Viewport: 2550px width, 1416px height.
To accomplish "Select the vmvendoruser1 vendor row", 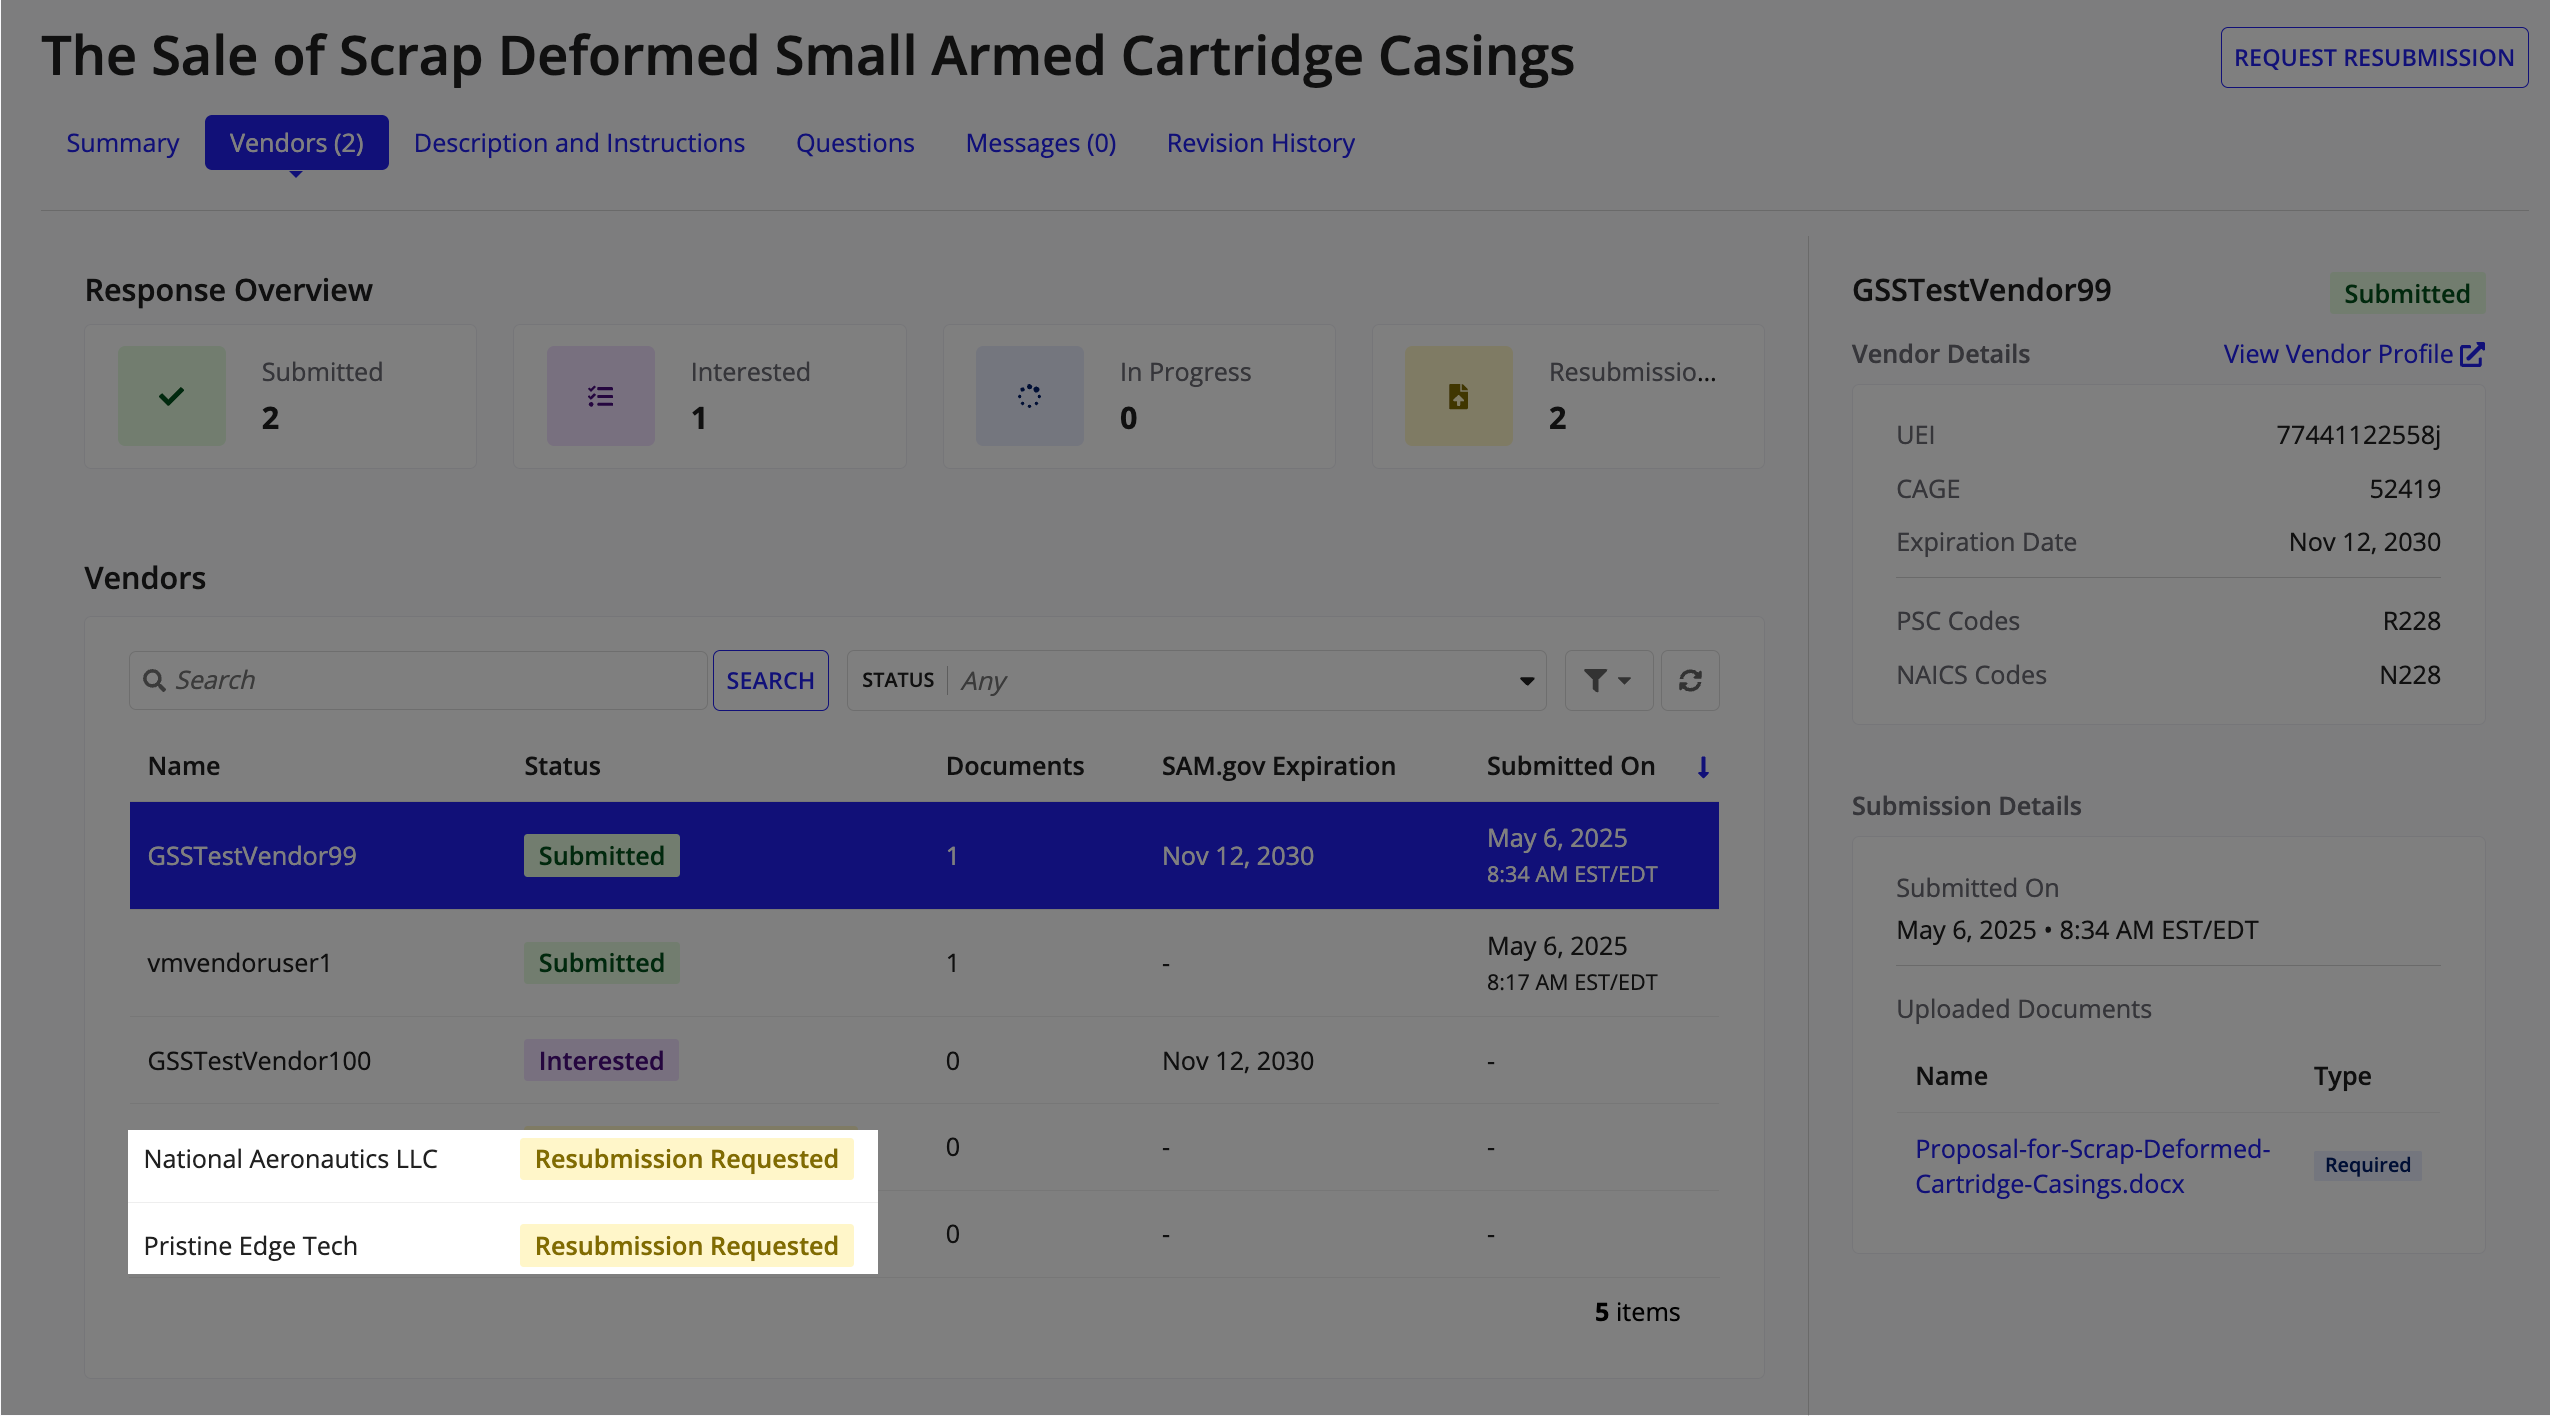I will click(924, 963).
